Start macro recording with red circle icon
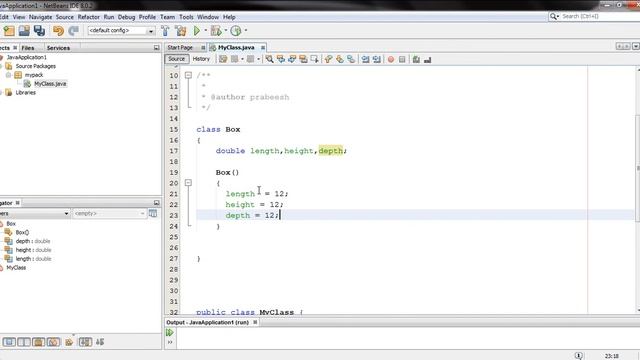Screen dimensions: 640x360 pos(391,59)
